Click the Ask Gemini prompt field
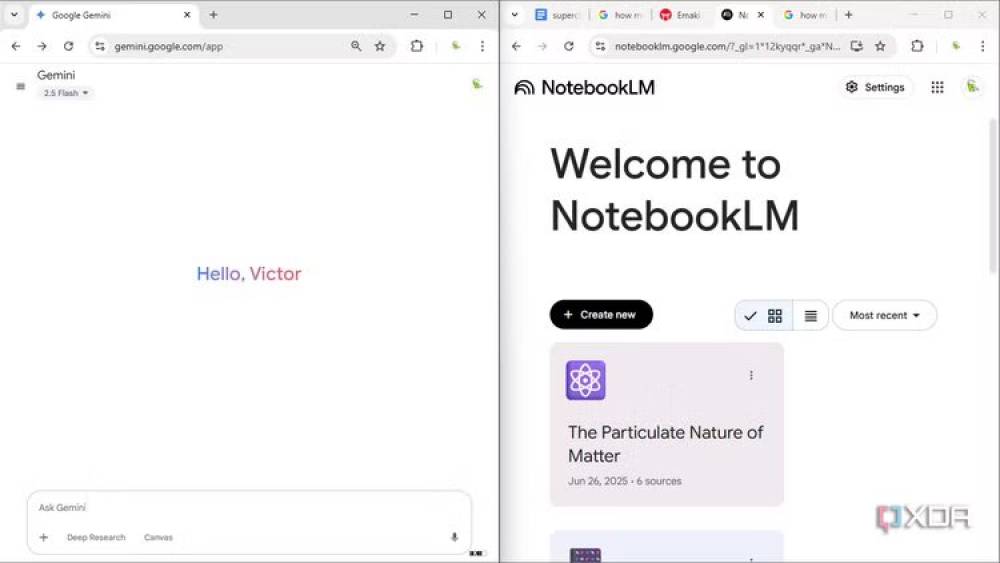Viewport: 1000px width, 563px height. (x=249, y=508)
